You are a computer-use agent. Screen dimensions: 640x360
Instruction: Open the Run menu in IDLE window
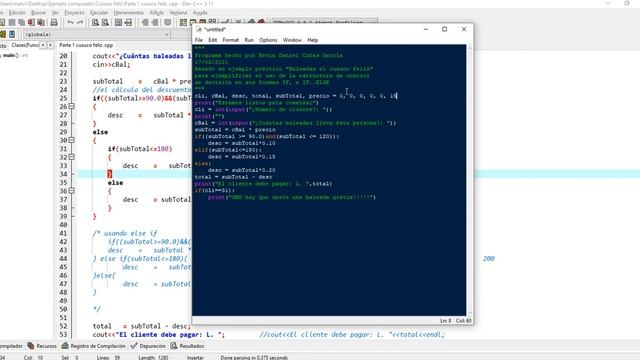[x=249, y=40]
